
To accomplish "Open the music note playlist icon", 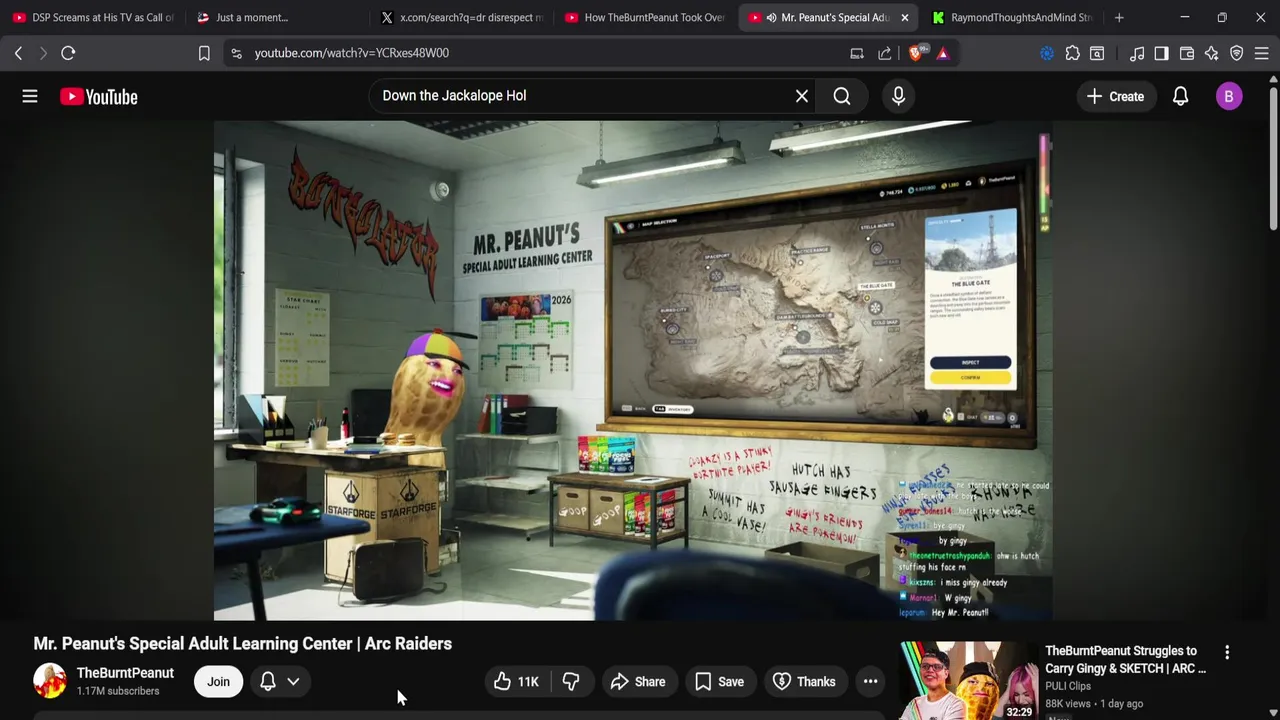I will point(1137,53).
